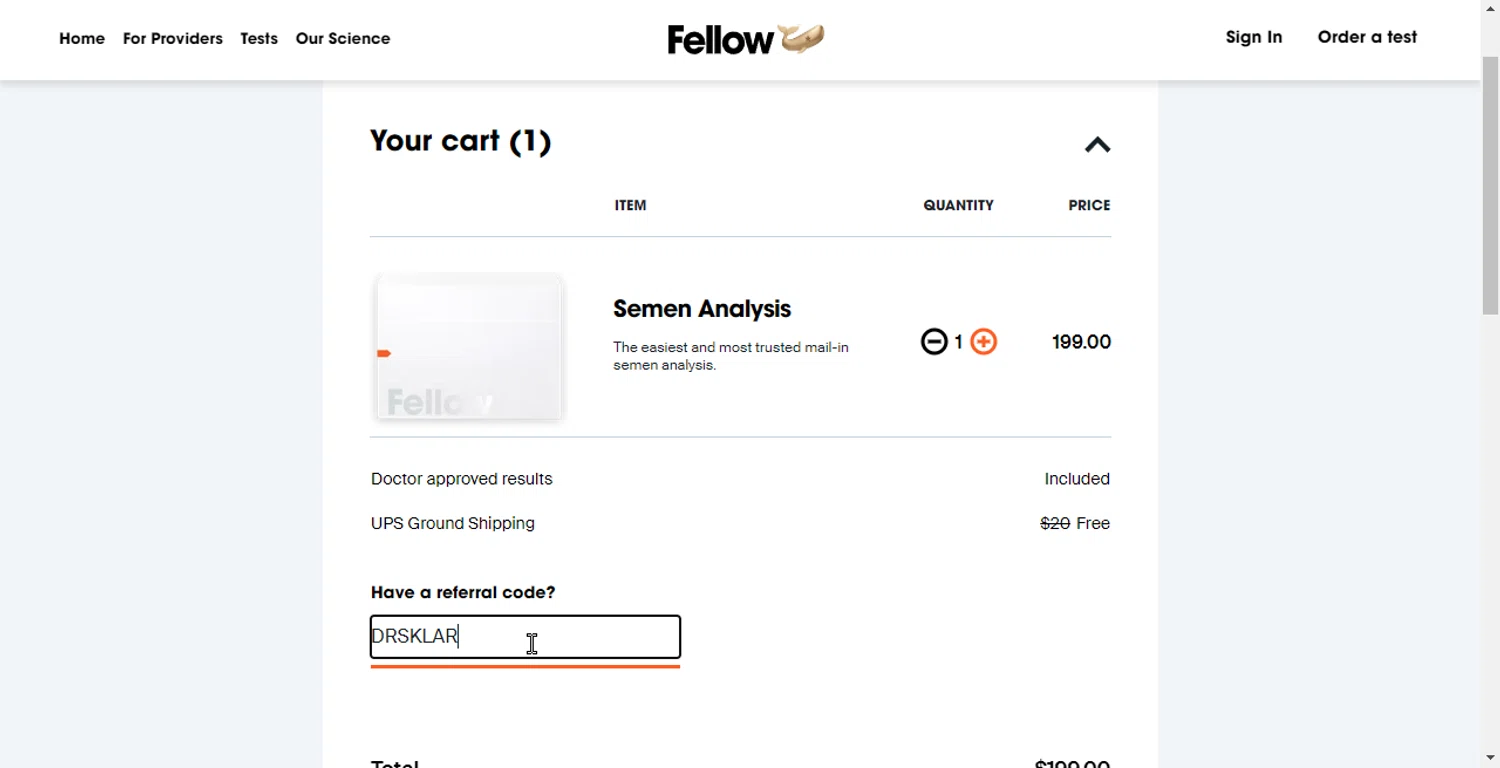1500x768 pixels.
Task: Click the Fellow wordmark logo
Action: coord(720,40)
